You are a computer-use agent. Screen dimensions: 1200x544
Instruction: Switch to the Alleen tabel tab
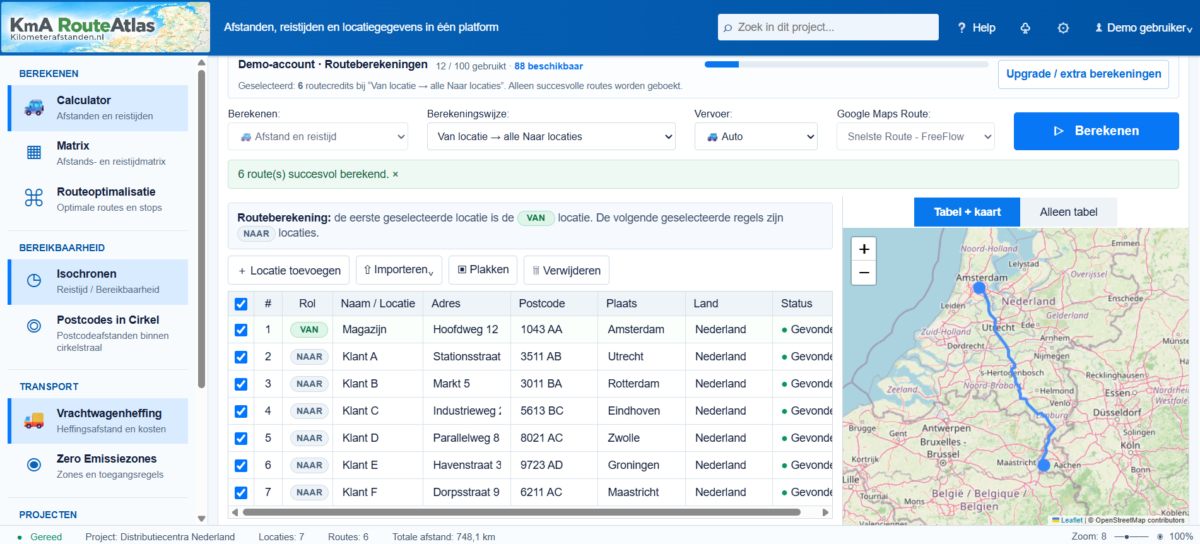click(x=1068, y=212)
